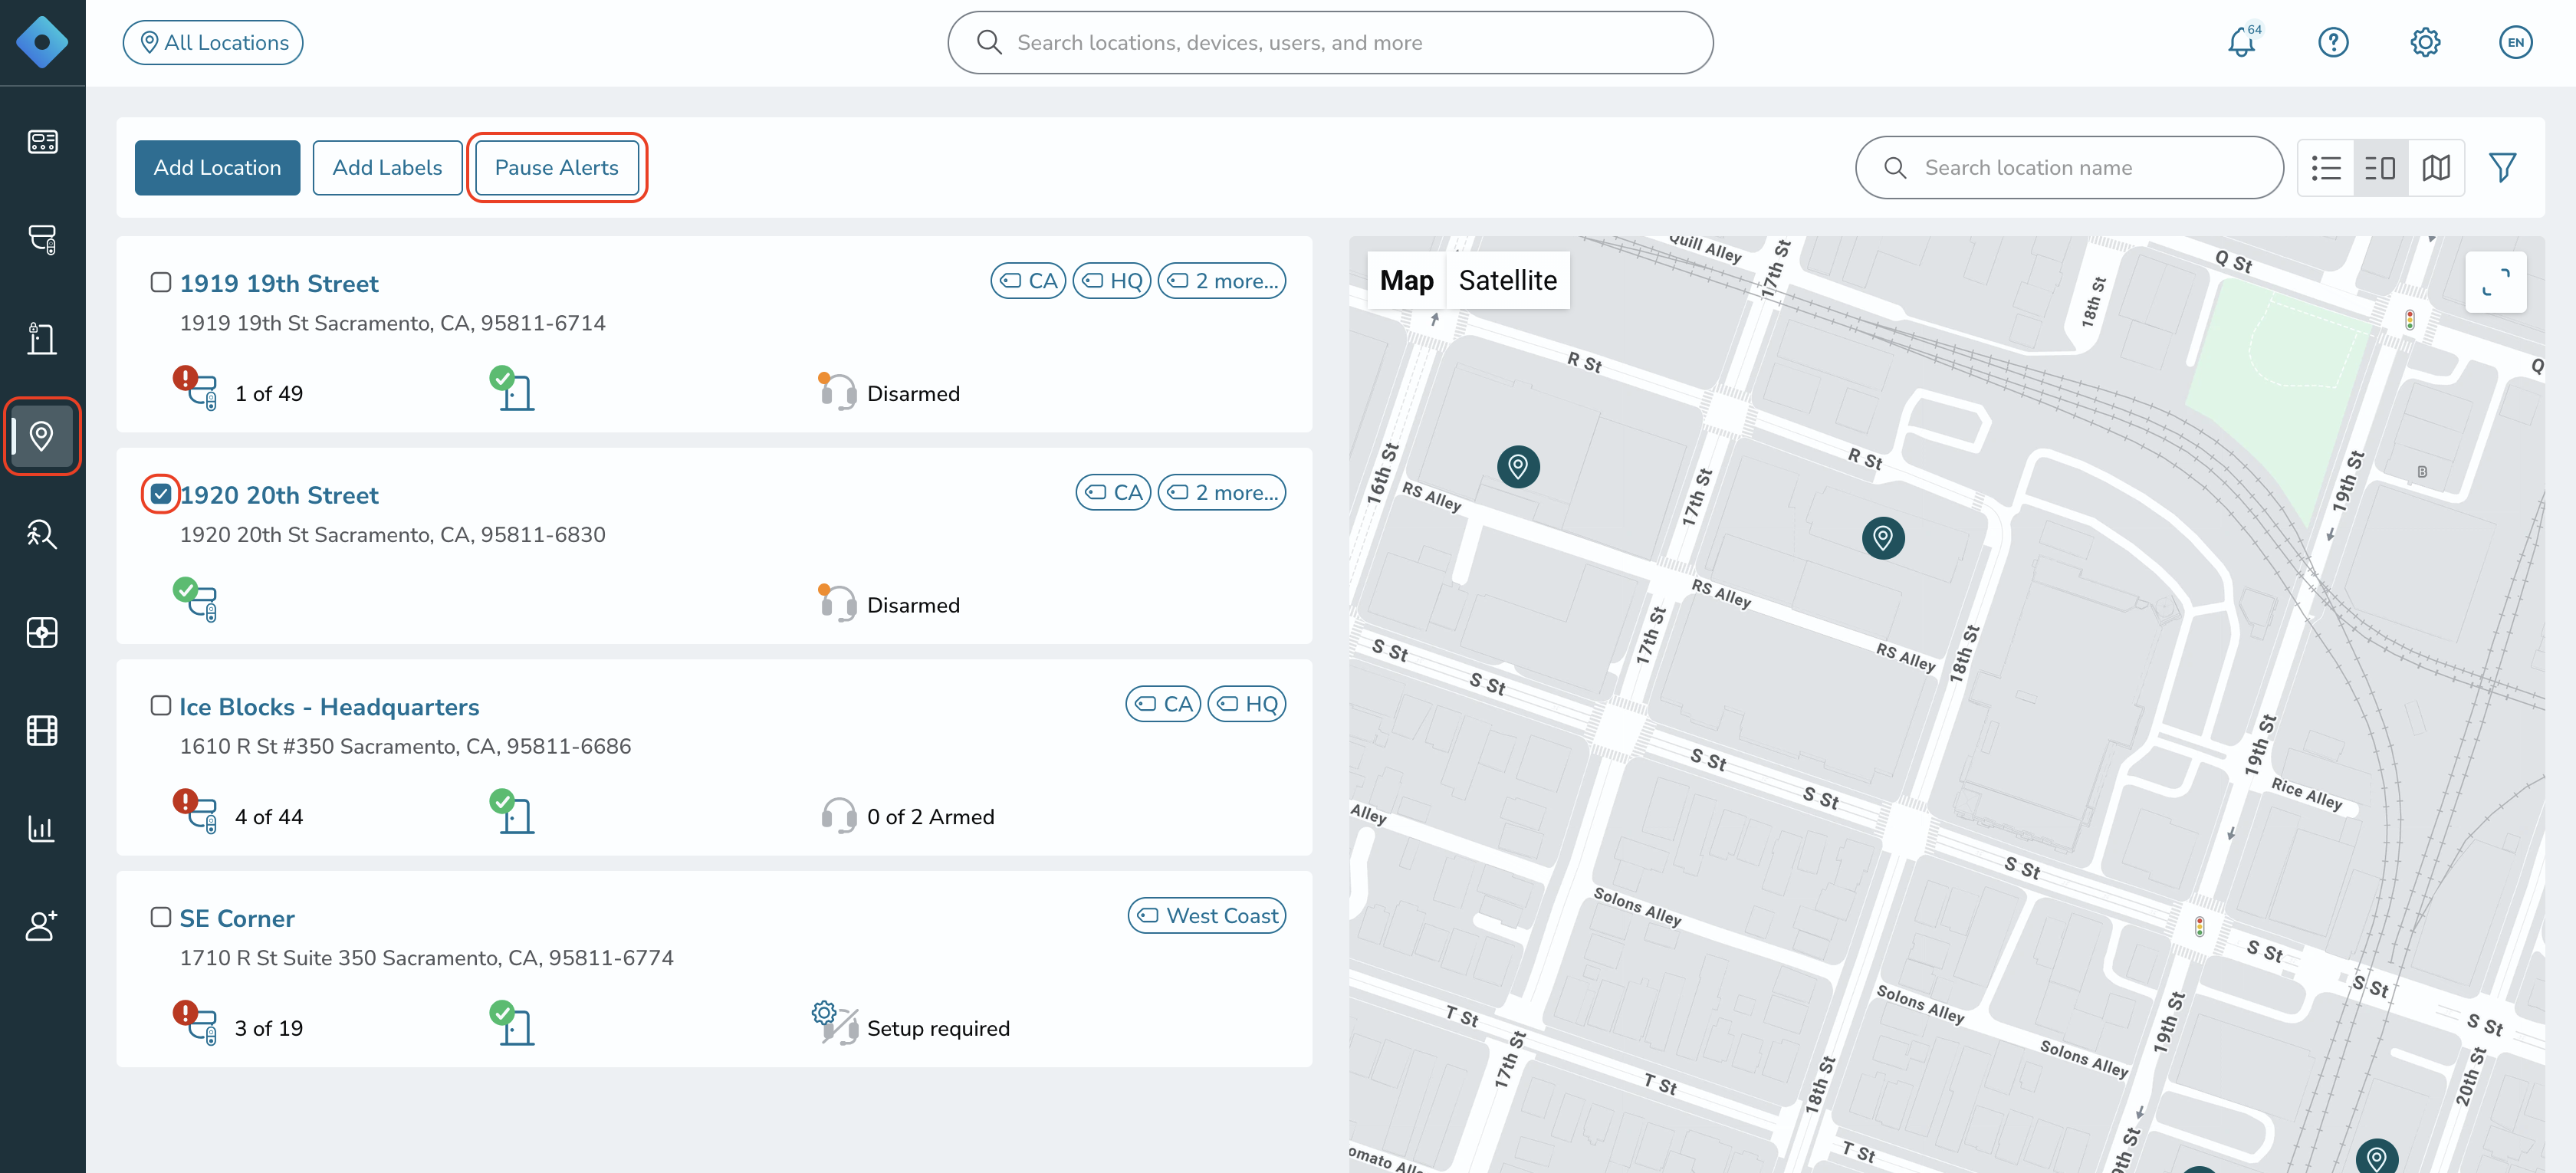Click the Add Location button
This screenshot has height=1173, width=2576.
pyautogui.click(x=217, y=168)
